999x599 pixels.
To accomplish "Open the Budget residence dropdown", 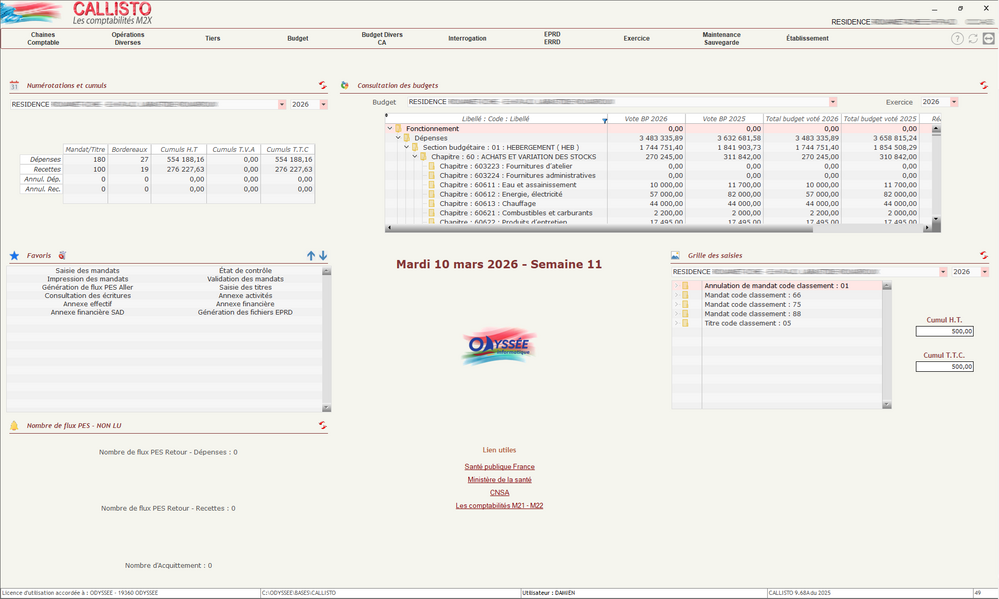I will coord(833,102).
